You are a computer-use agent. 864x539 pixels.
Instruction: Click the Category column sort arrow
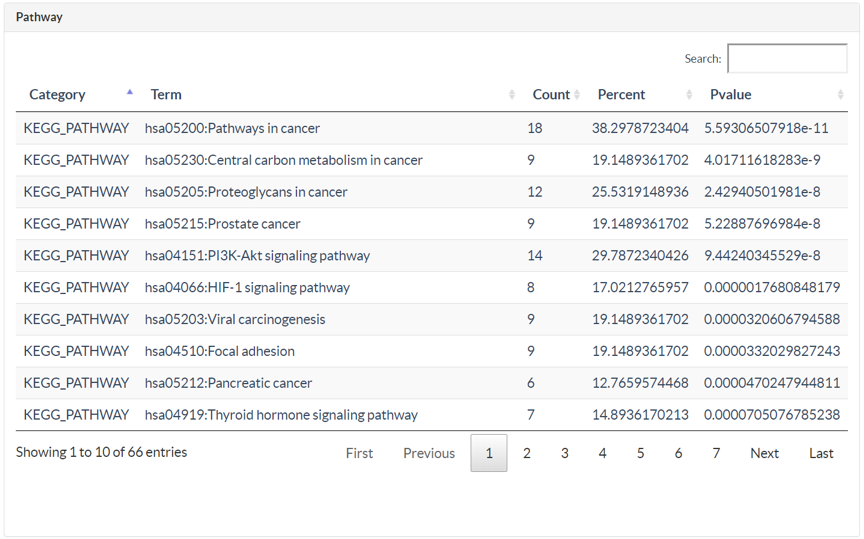pos(129,92)
